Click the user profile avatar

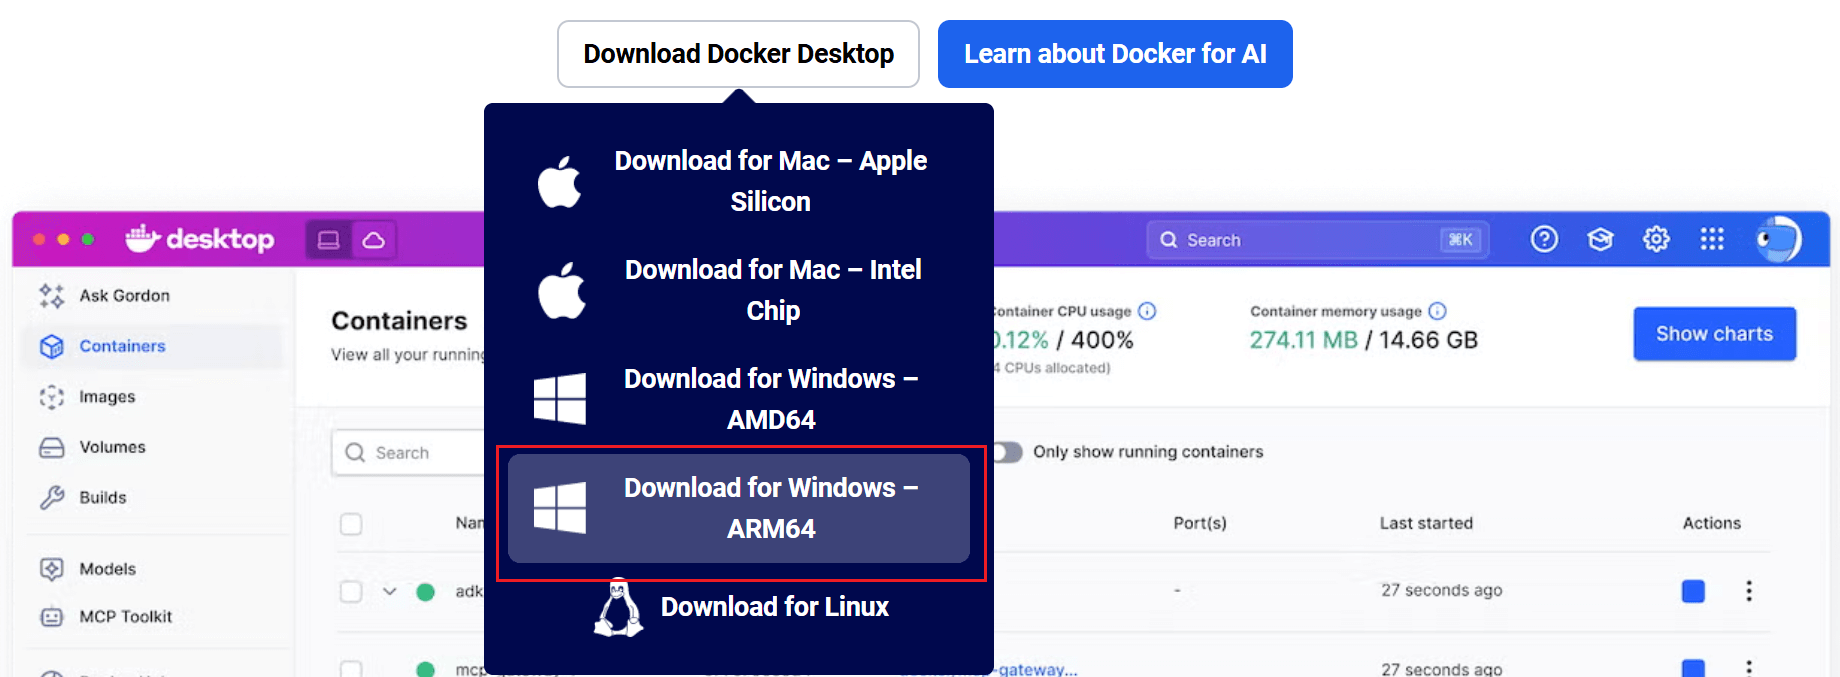[1778, 240]
